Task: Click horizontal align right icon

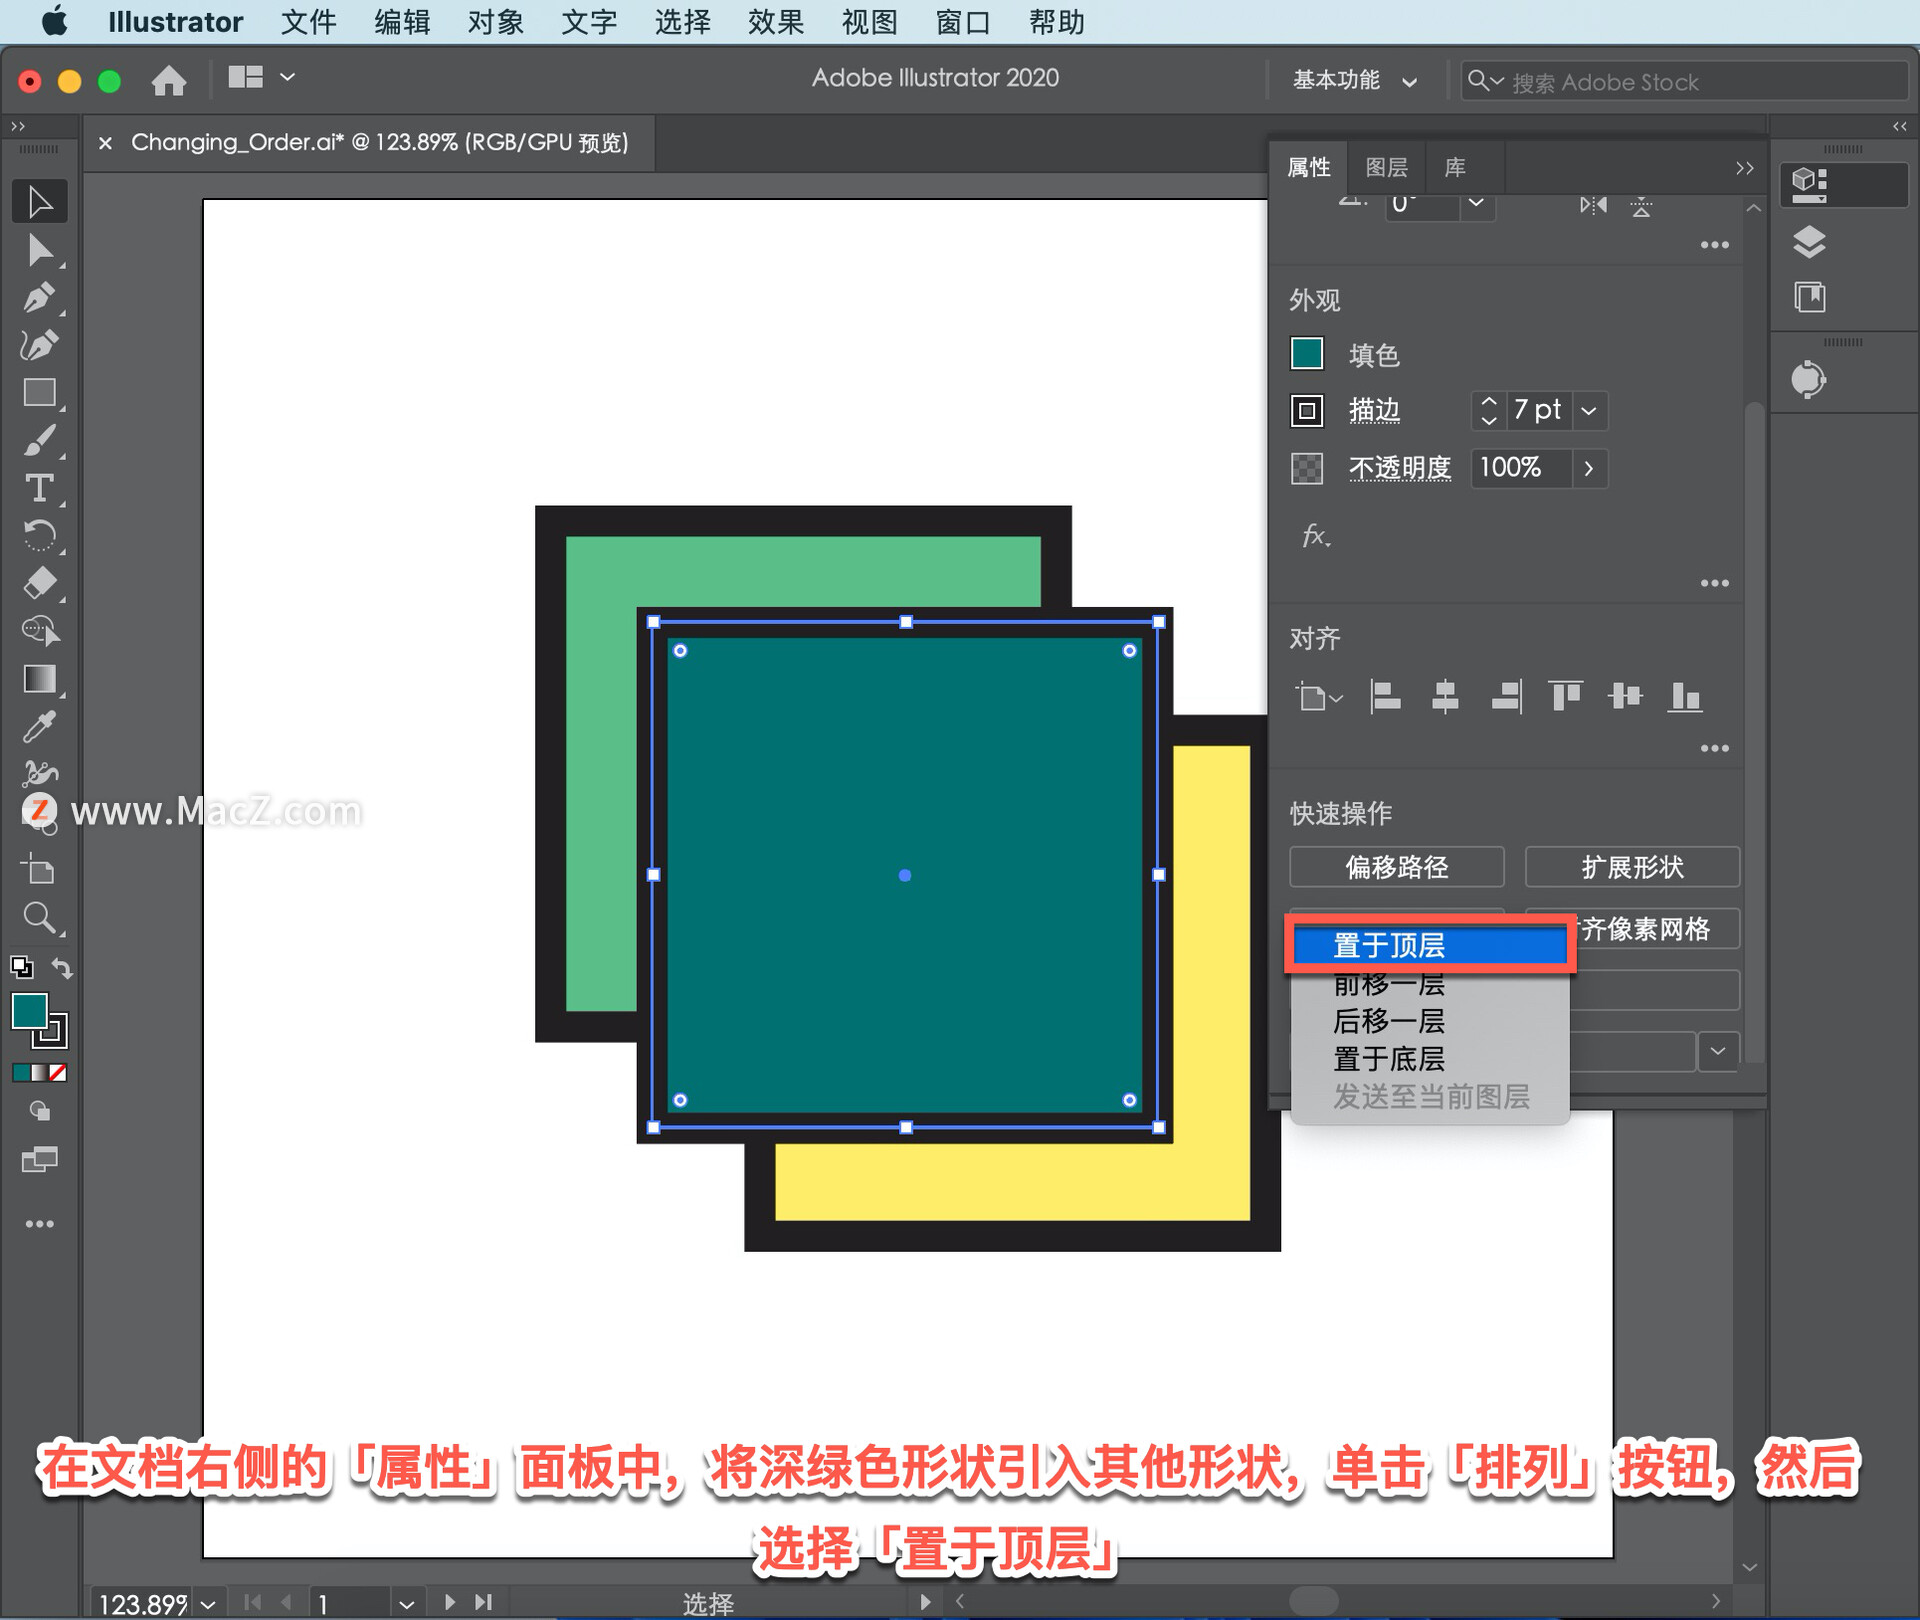Action: 1506,696
